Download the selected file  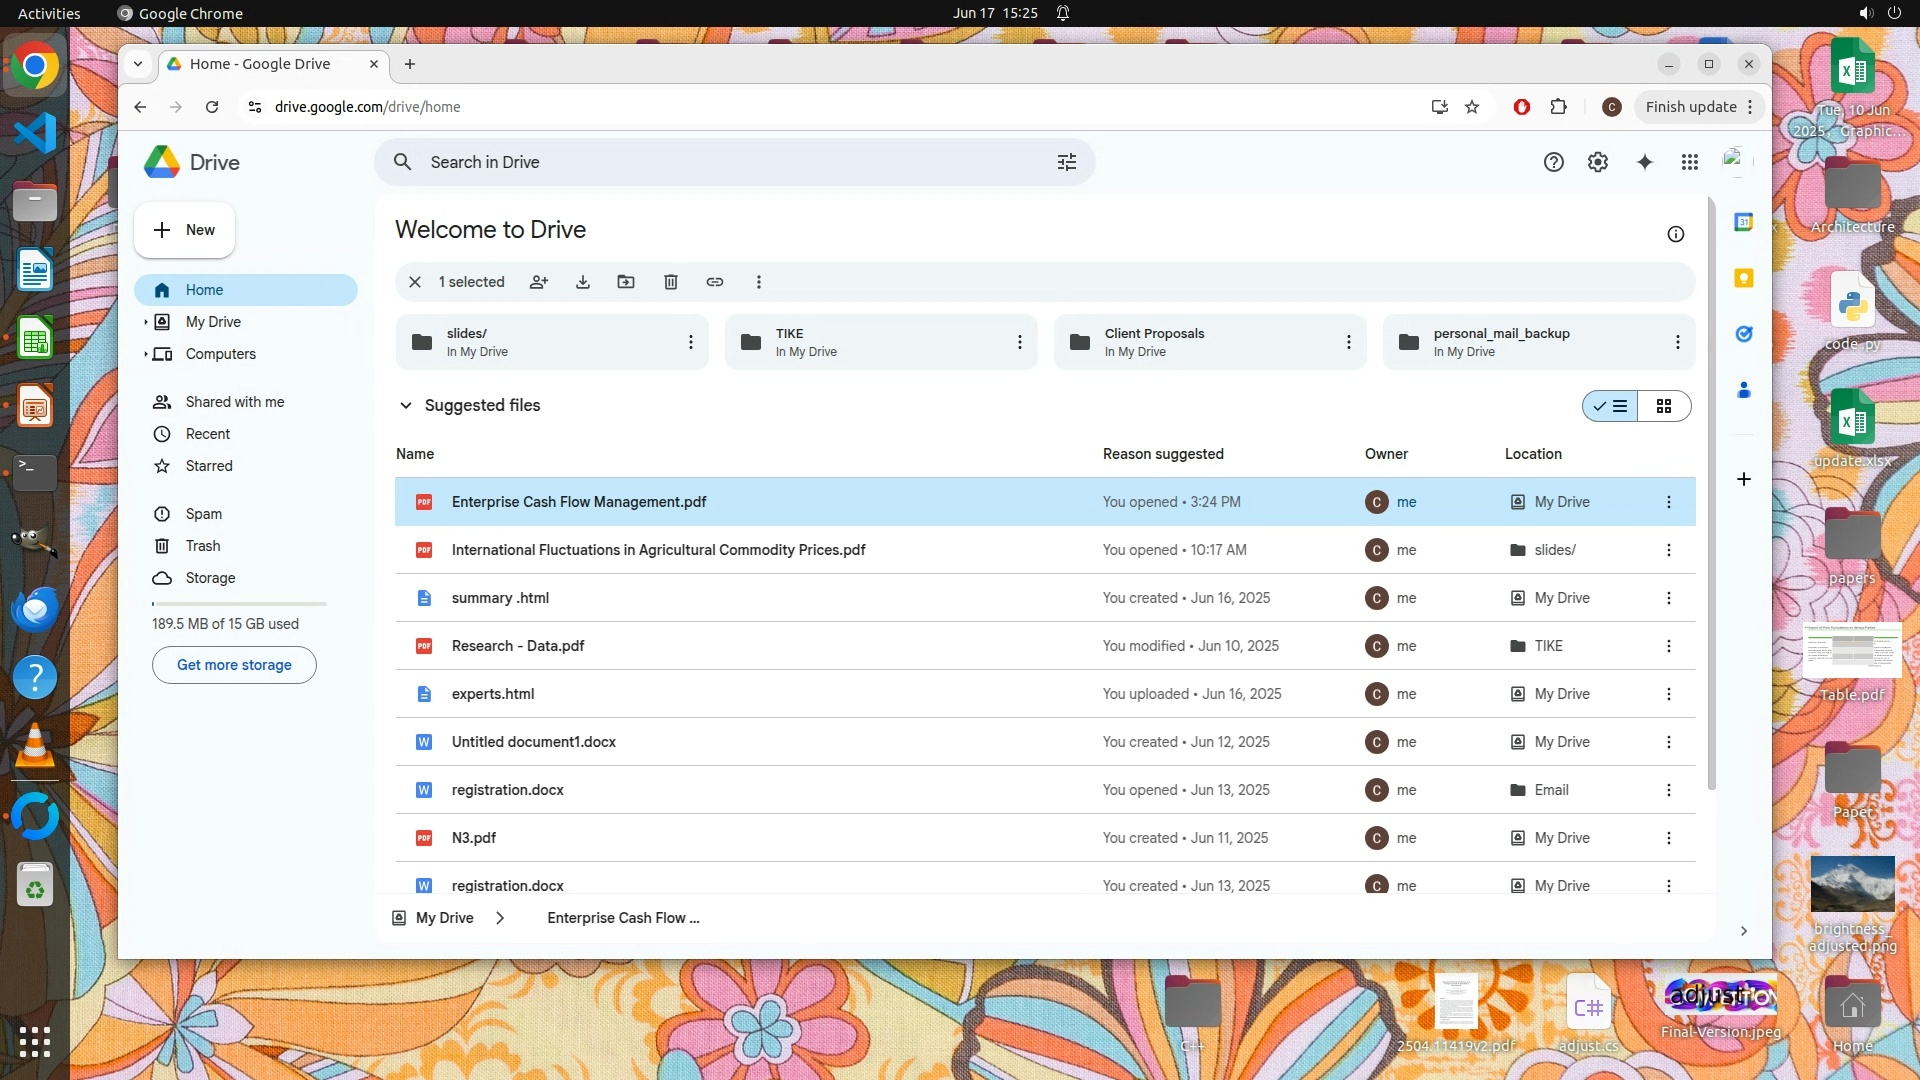click(583, 282)
